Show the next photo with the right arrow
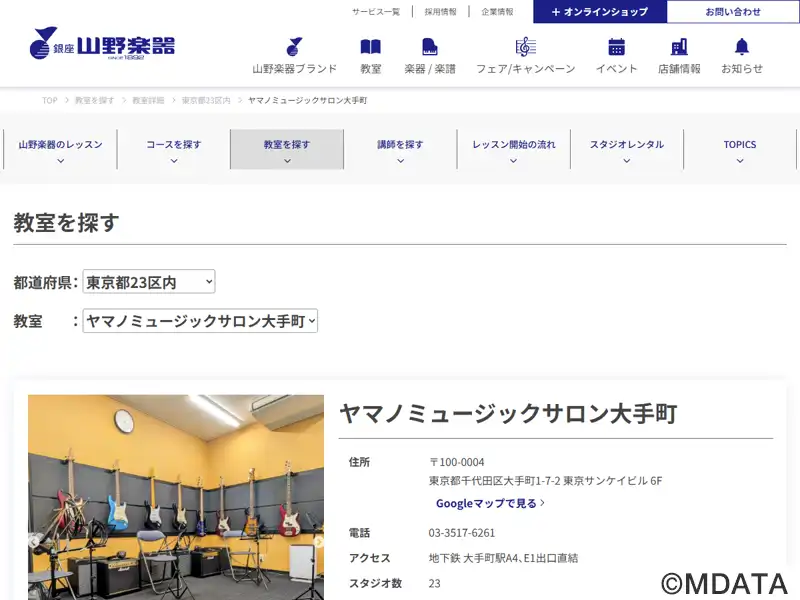Image resolution: width=800 pixels, height=600 pixels. 318,541
